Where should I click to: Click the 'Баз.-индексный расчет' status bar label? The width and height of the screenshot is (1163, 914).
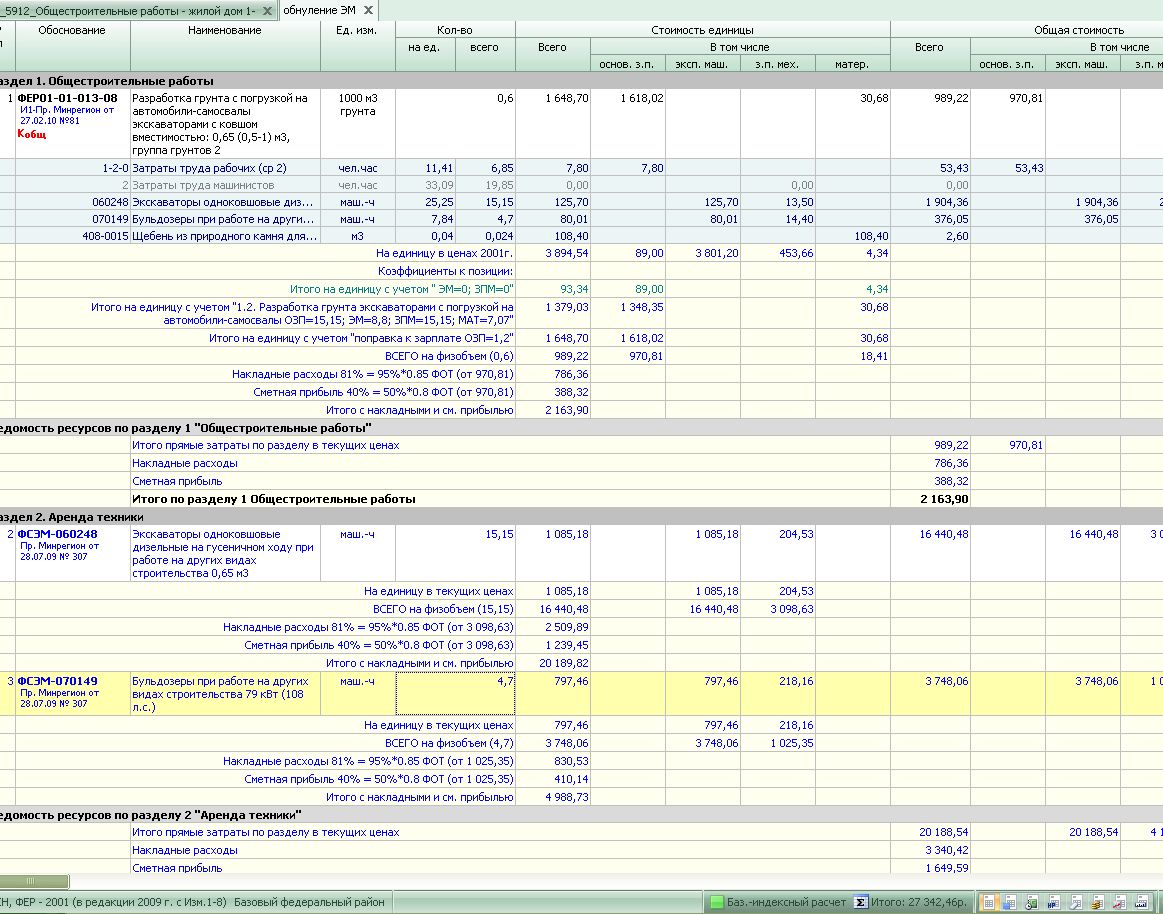pyautogui.click(x=786, y=902)
